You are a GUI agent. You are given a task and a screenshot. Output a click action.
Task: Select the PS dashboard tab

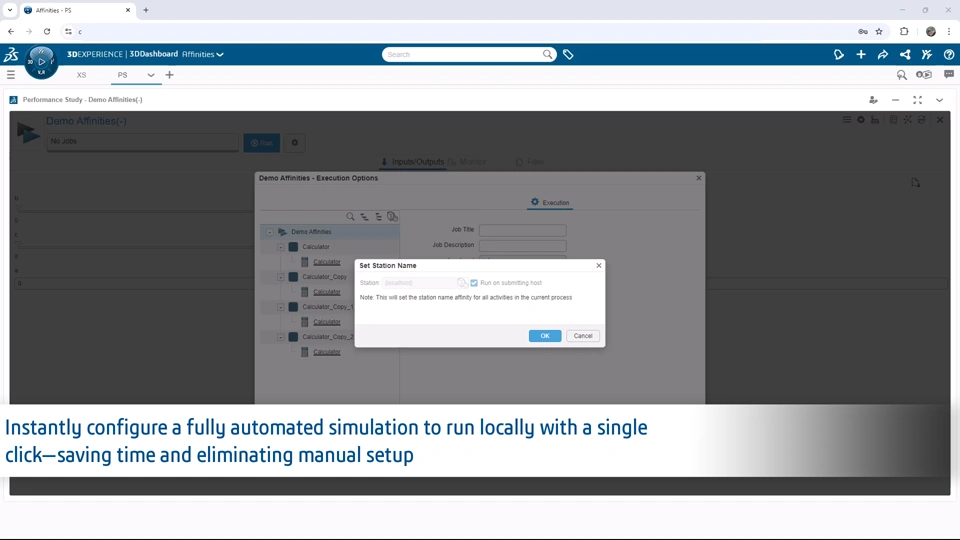coord(122,75)
